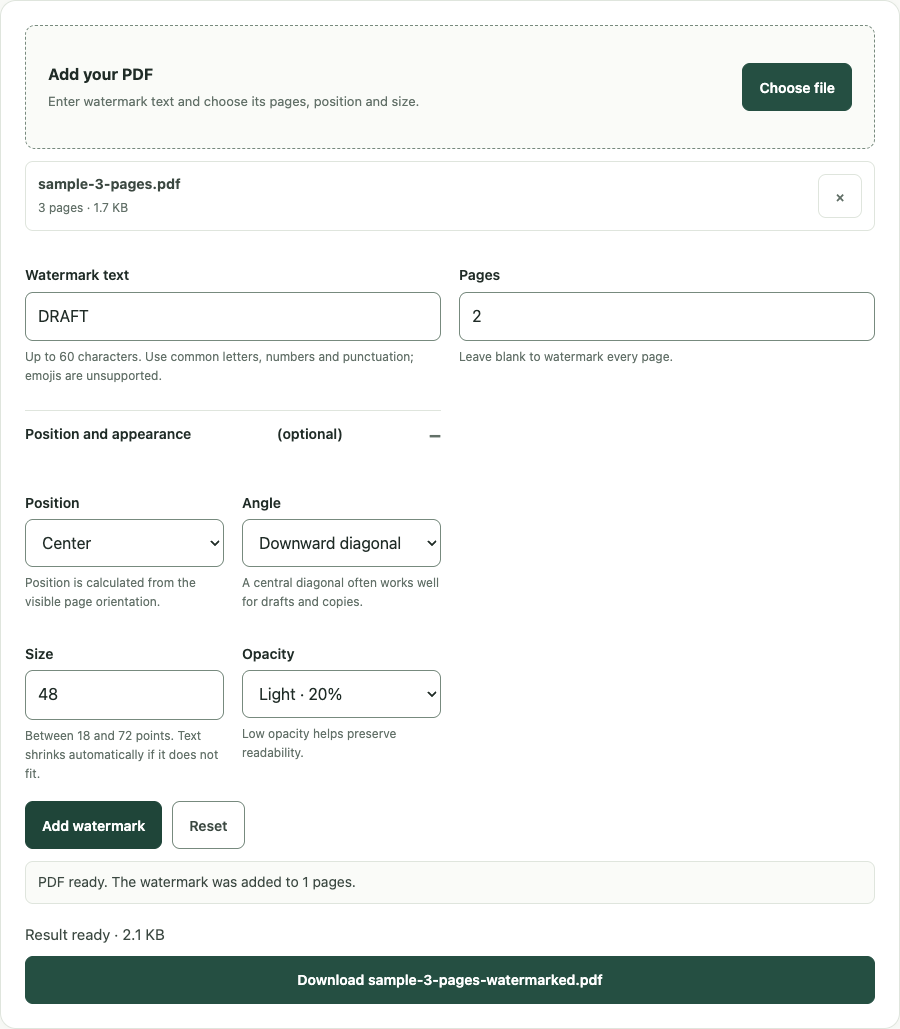This screenshot has width=900, height=1029.
Task: Click the "Add your PDF" heading
Action: point(100,75)
